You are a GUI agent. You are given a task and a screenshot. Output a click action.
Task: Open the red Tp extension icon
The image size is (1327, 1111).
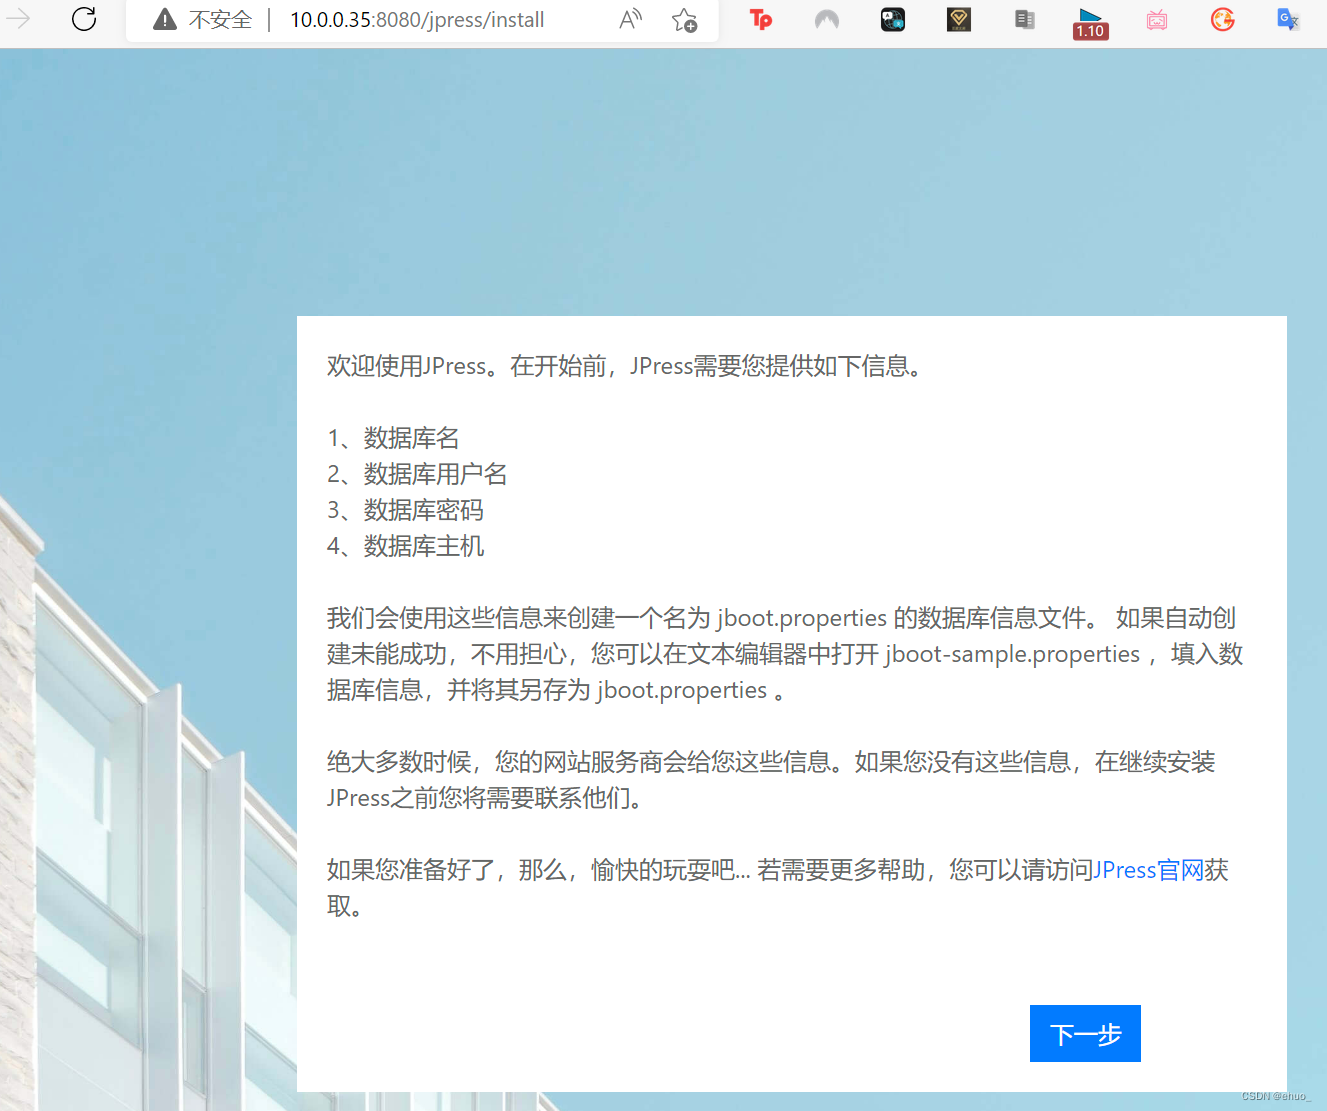(761, 19)
